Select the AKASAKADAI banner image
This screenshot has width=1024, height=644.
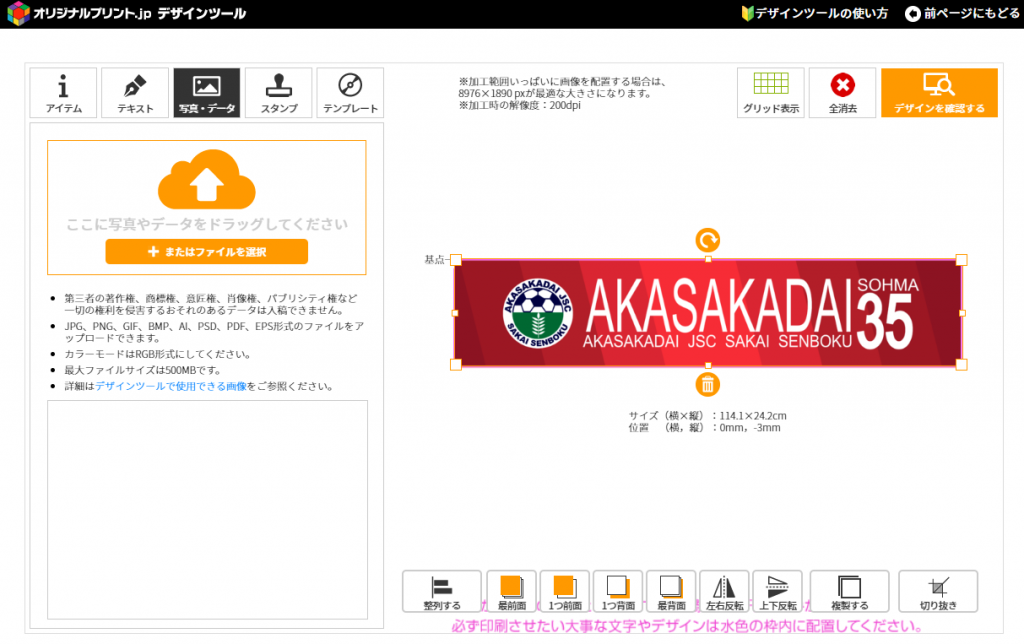(708, 313)
